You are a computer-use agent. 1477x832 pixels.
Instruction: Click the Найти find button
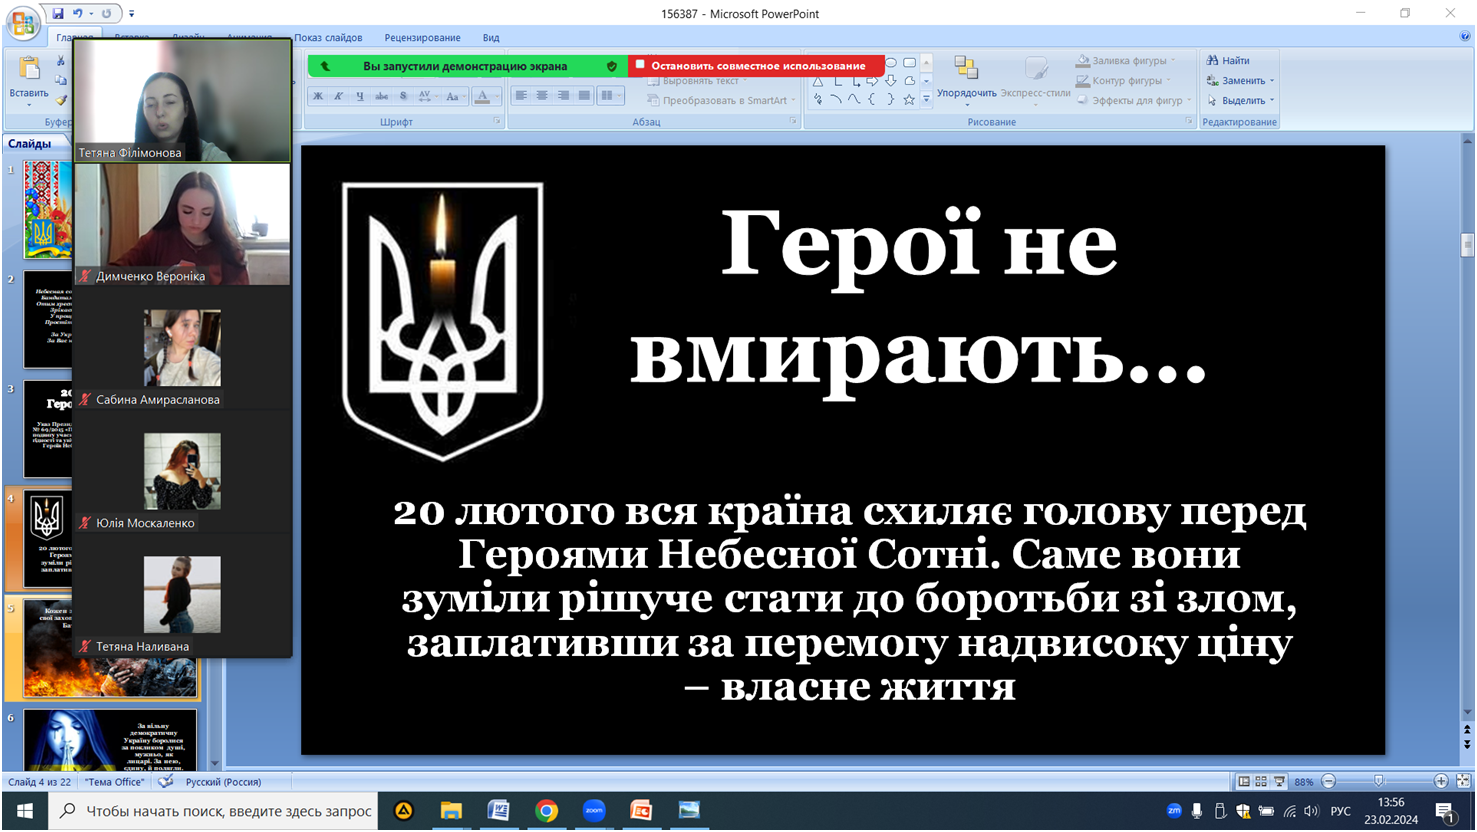pyautogui.click(x=1228, y=61)
